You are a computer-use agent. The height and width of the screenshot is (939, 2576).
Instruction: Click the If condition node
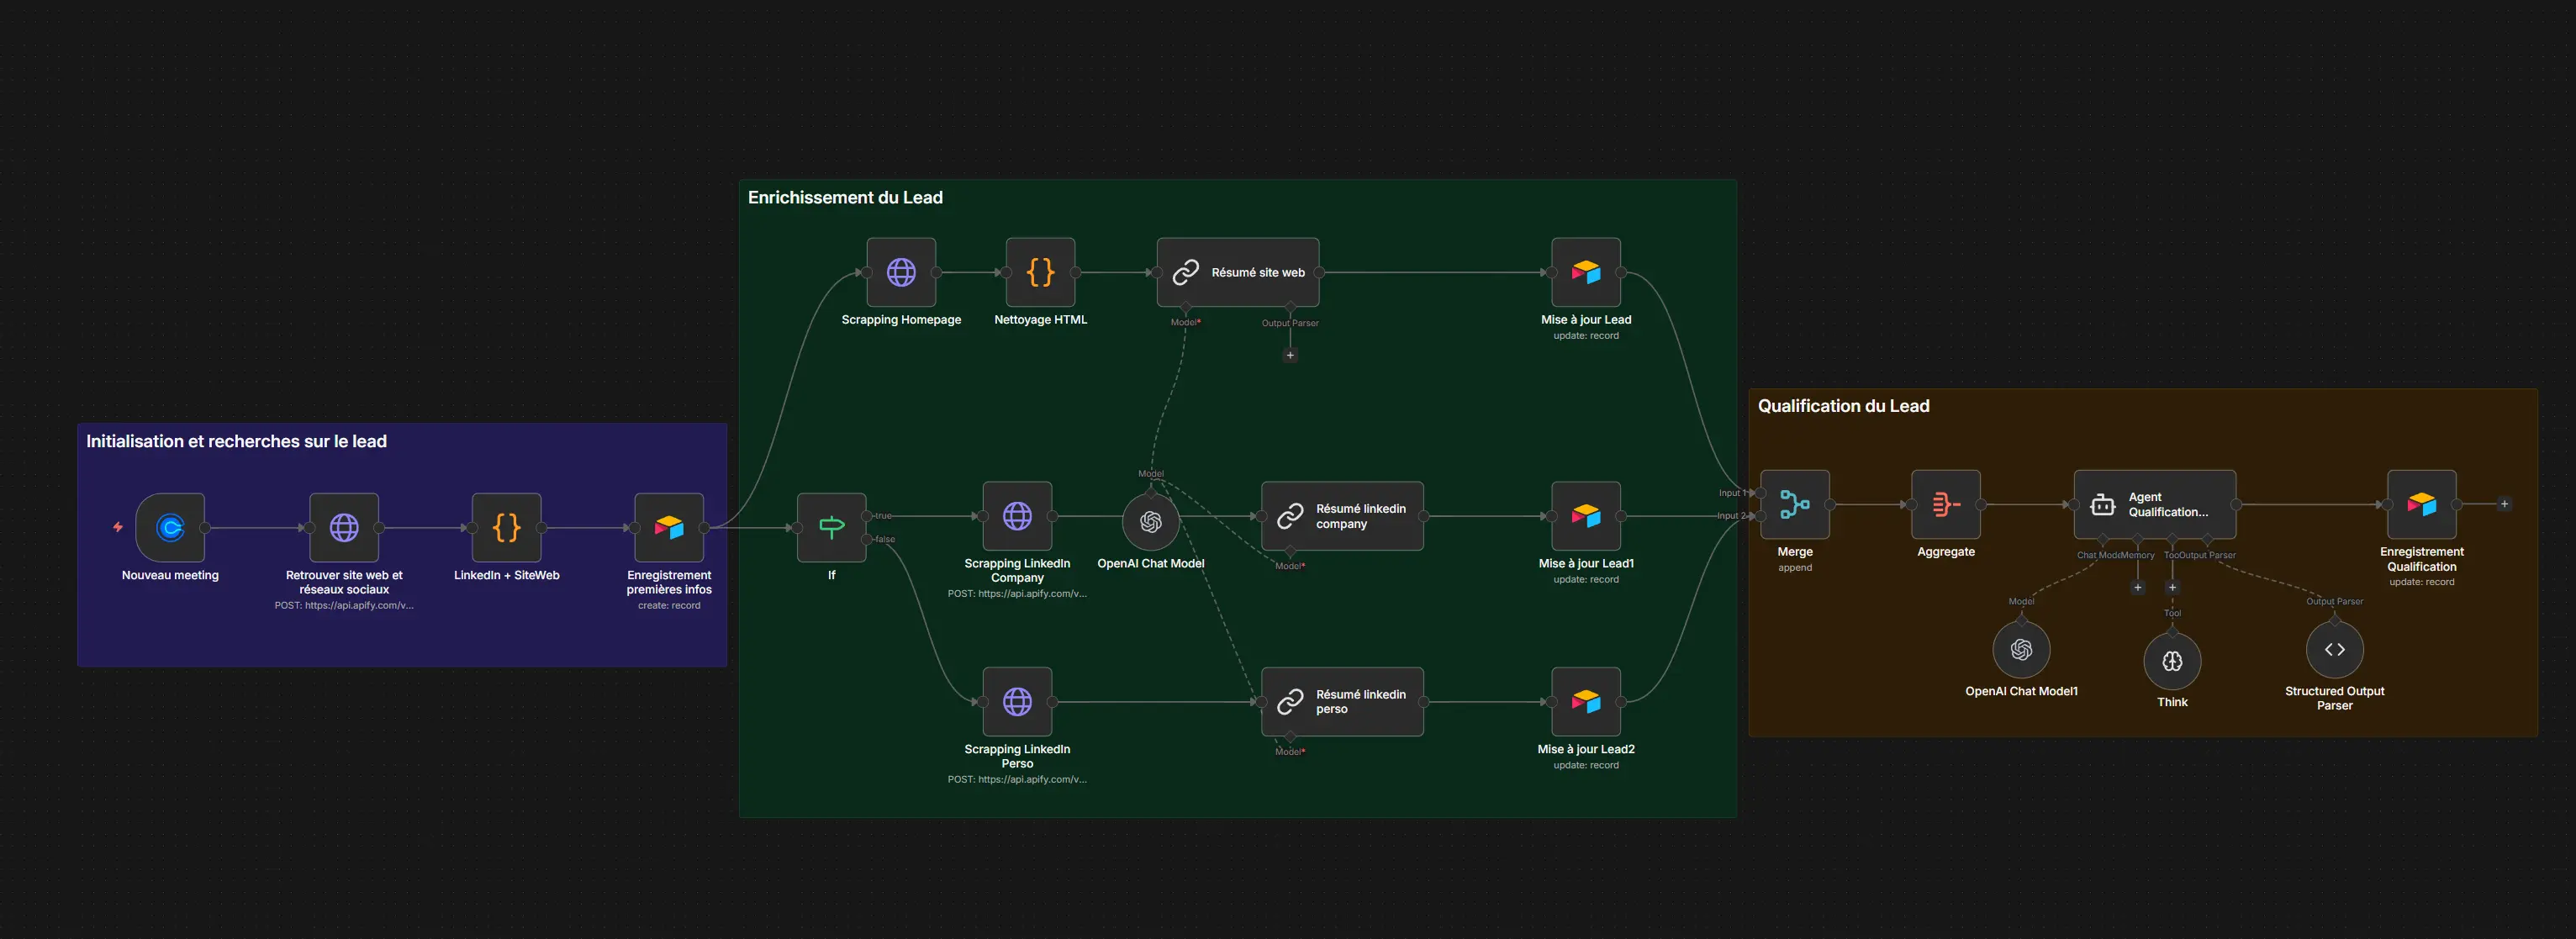[x=831, y=527]
